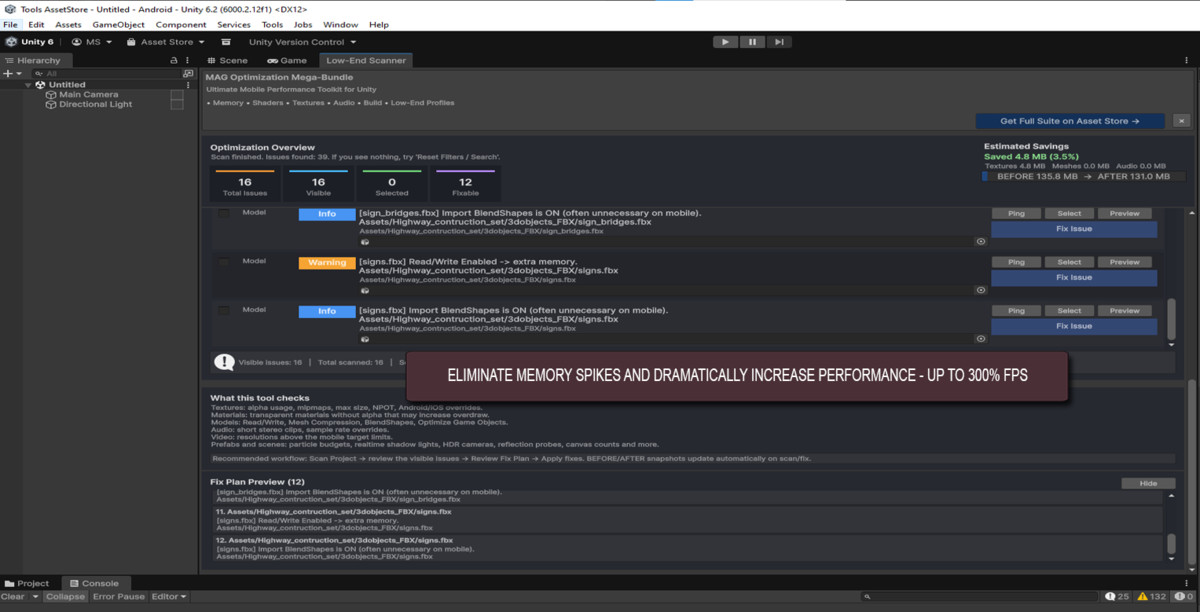Open the Jobs menu

point(302,24)
